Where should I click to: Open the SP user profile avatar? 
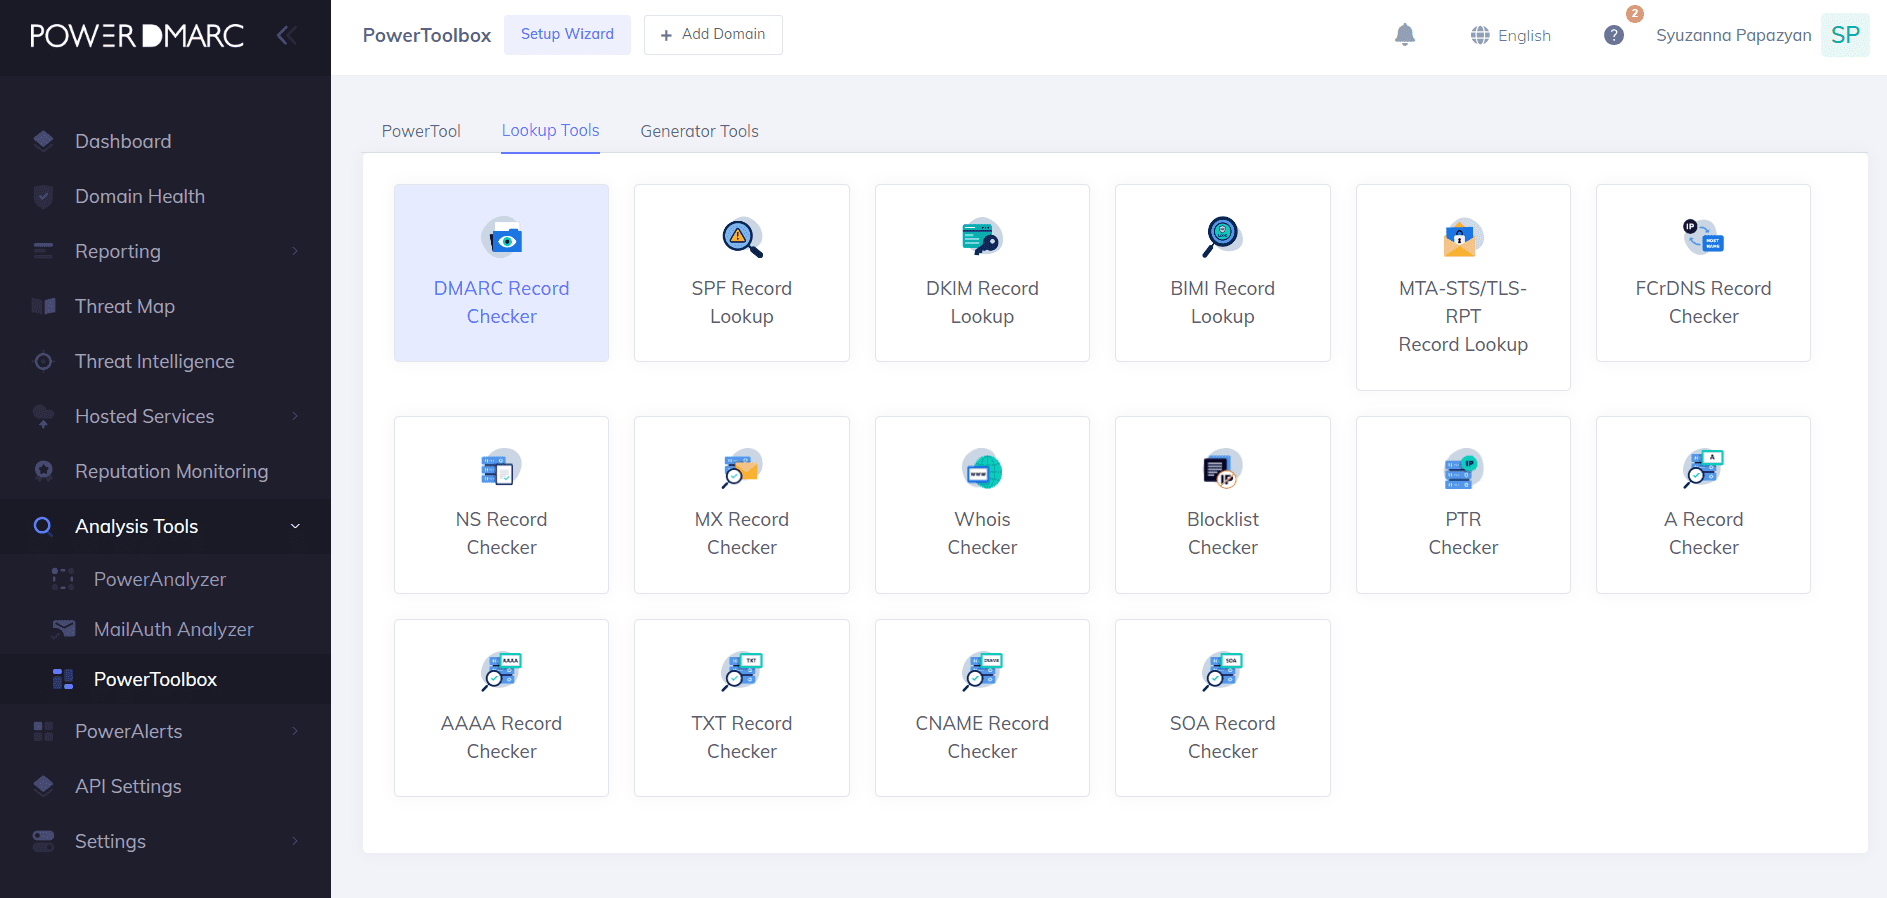(x=1844, y=35)
